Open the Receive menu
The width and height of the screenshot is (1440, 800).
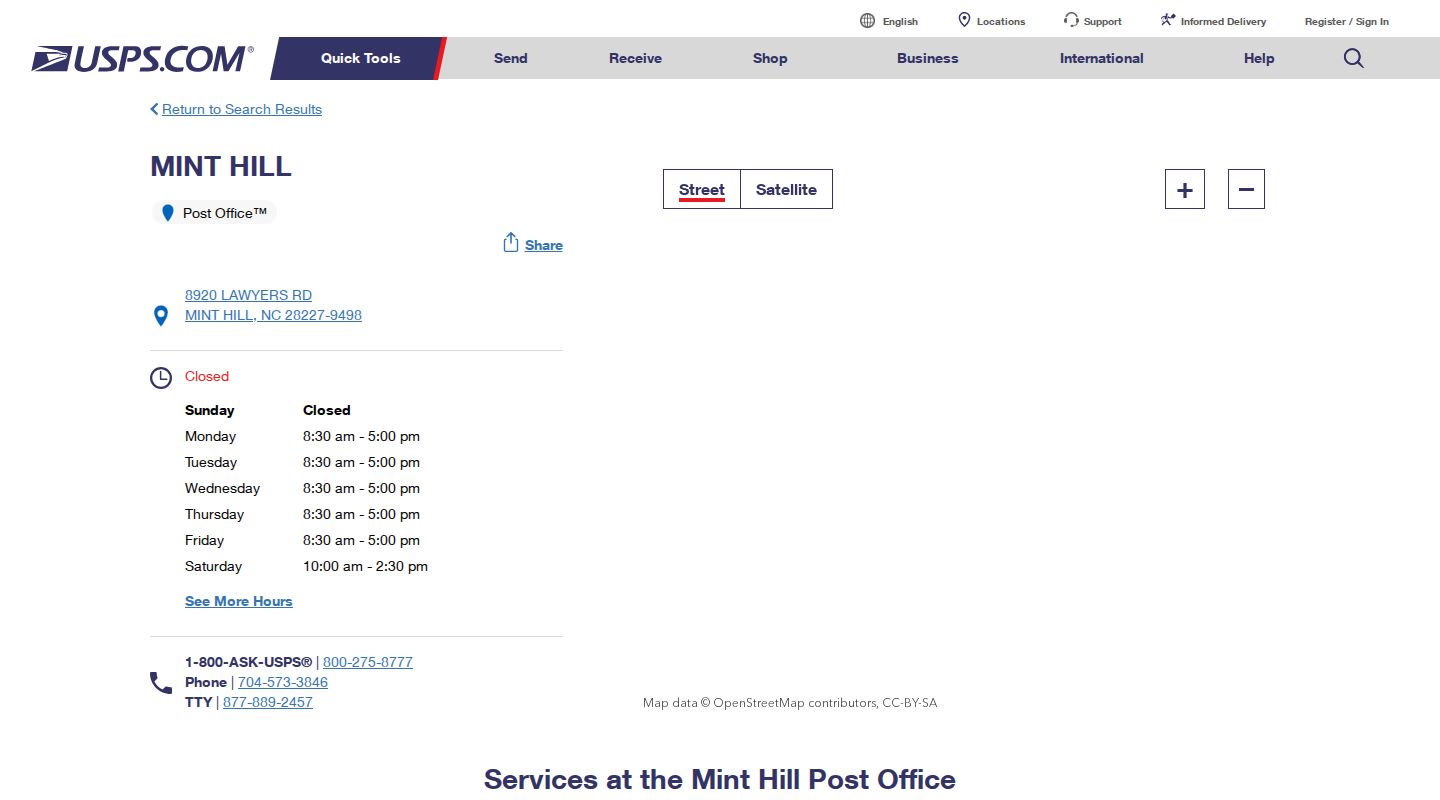(635, 58)
